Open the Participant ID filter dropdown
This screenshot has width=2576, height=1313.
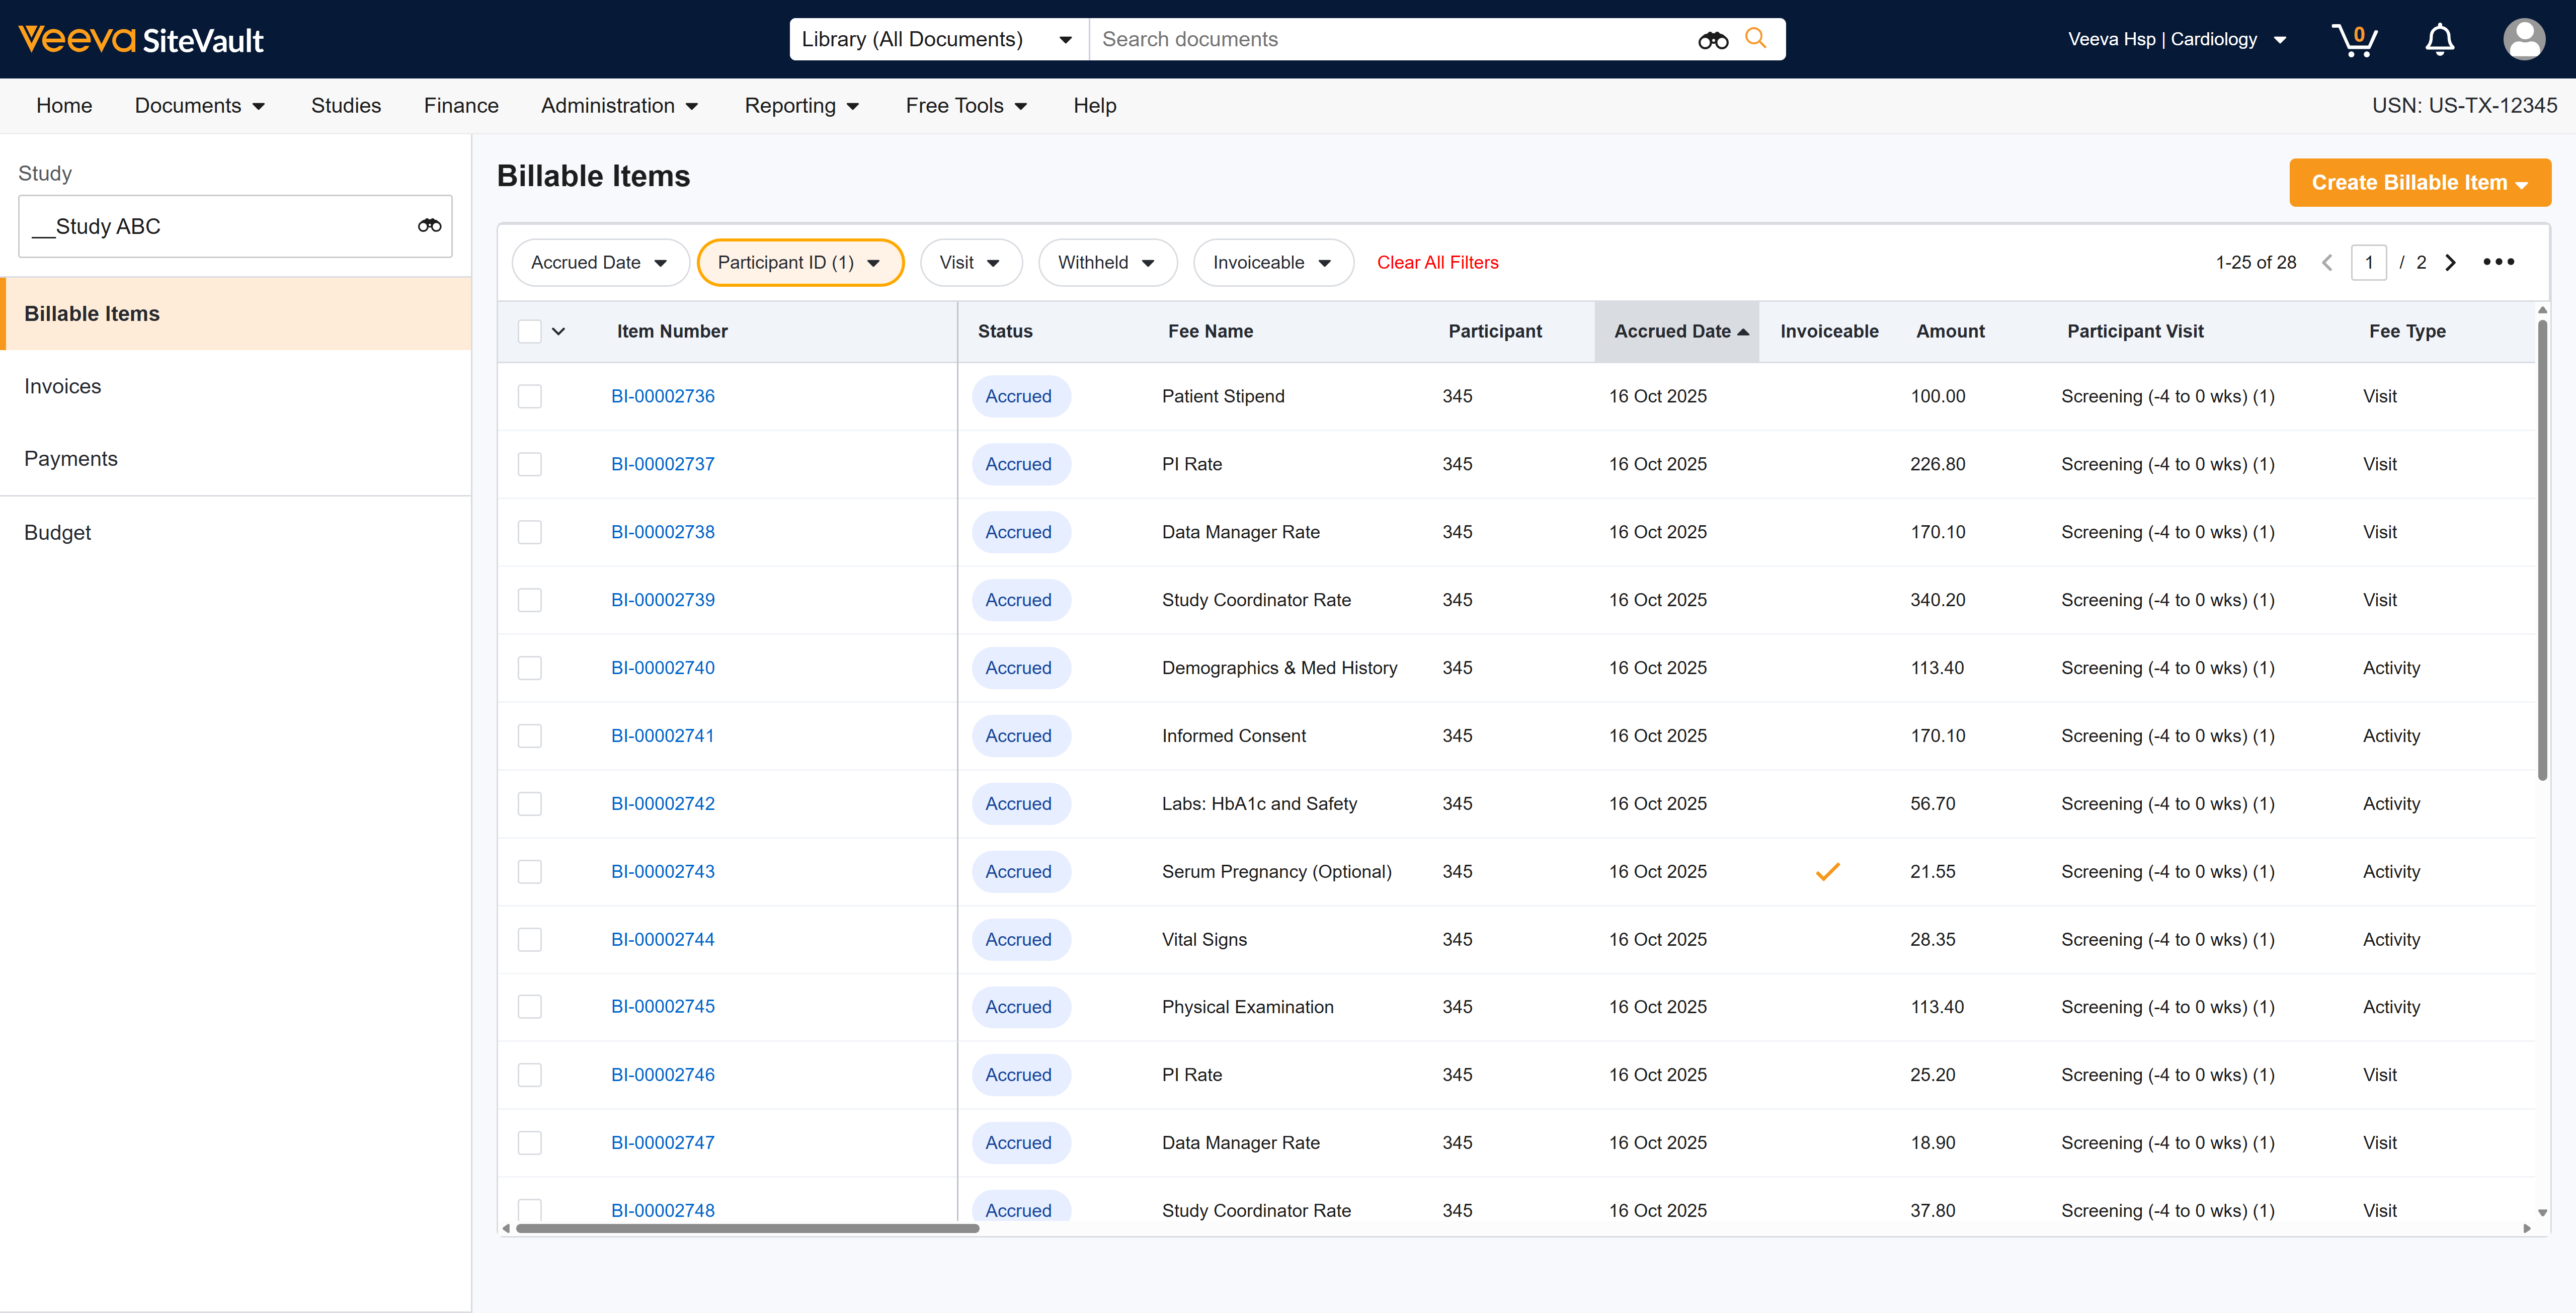800,262
